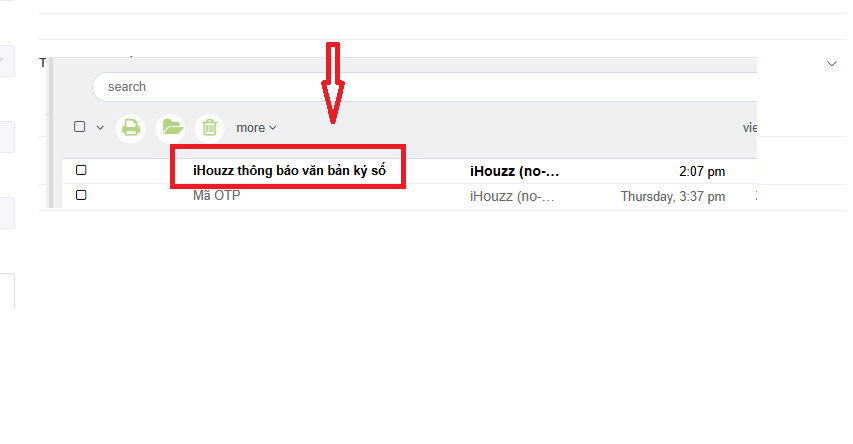The width and height of the screenshot is (853, 444).
Task: Click the green trash delete icon
Action: [x=209, y=128]
